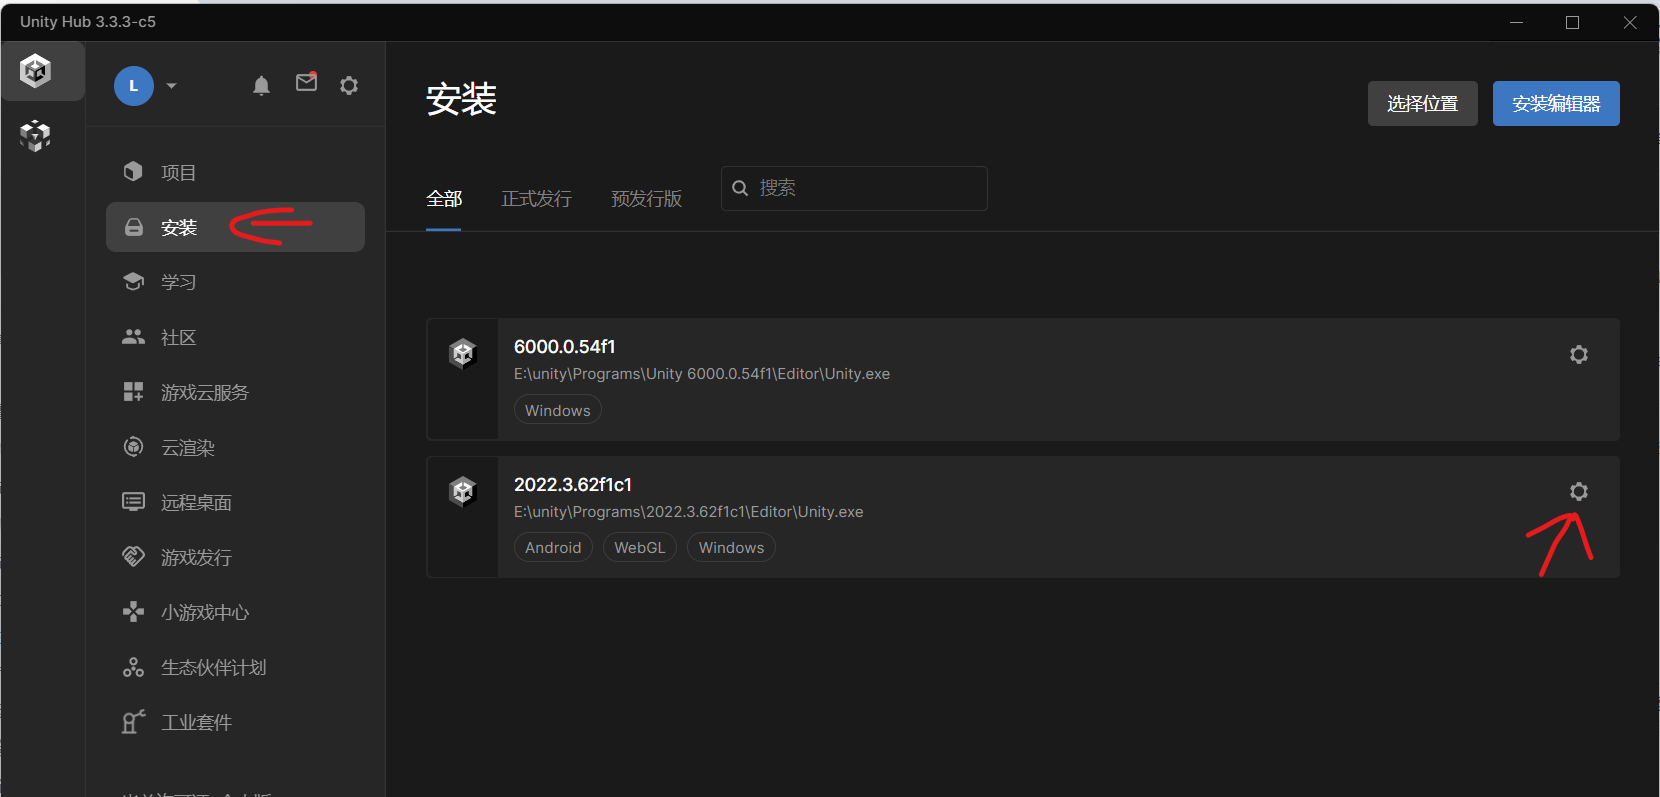Click the 社区 people icon
This screenshot has height=797, width=1660.
click(x=133, y=337)
